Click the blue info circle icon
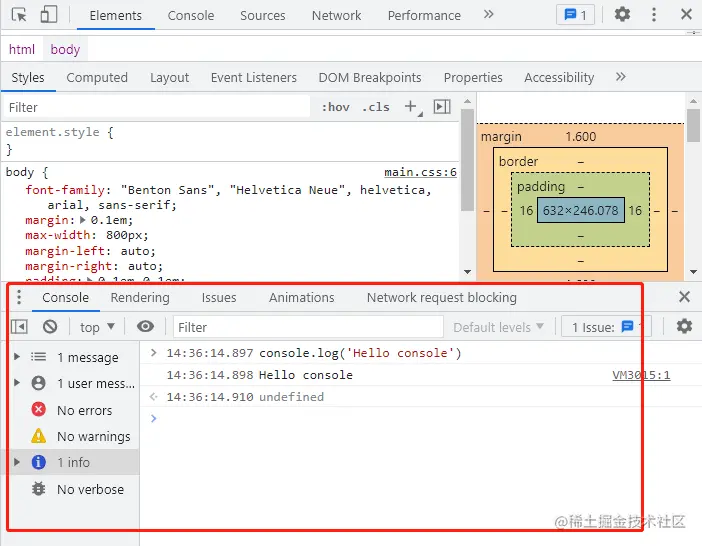This screenshot has height=546, width=702. (39, 462)
